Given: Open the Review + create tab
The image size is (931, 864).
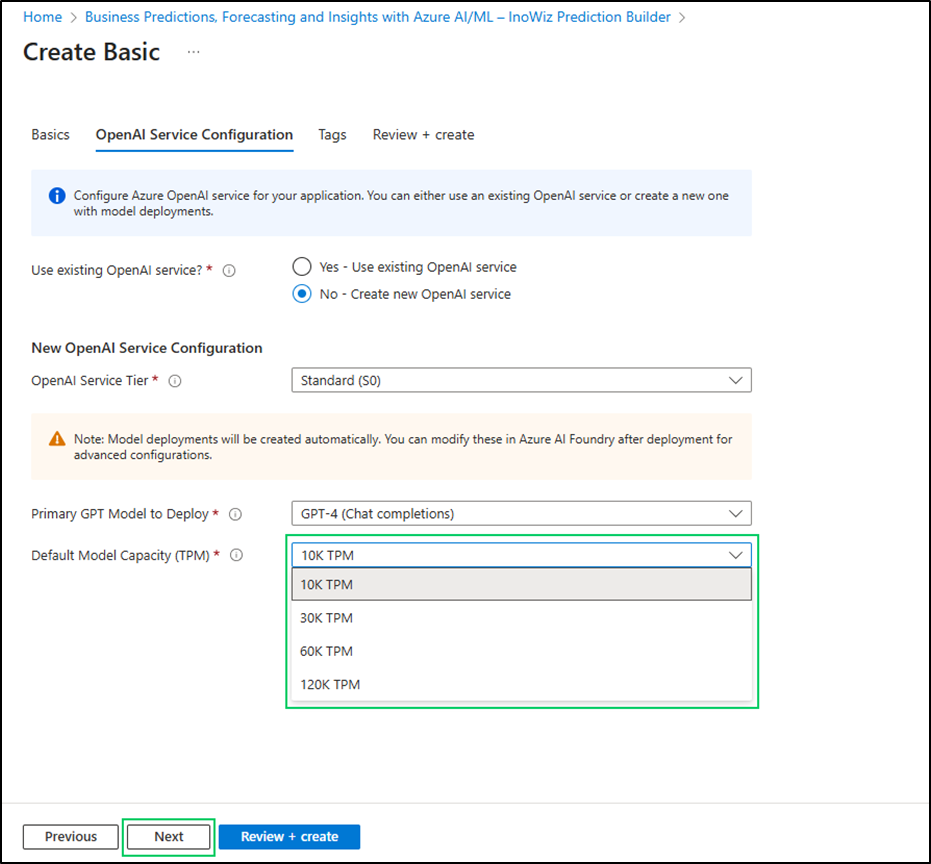Looking at the screenshot, I should pyautogui.click(x=423, y=135).
